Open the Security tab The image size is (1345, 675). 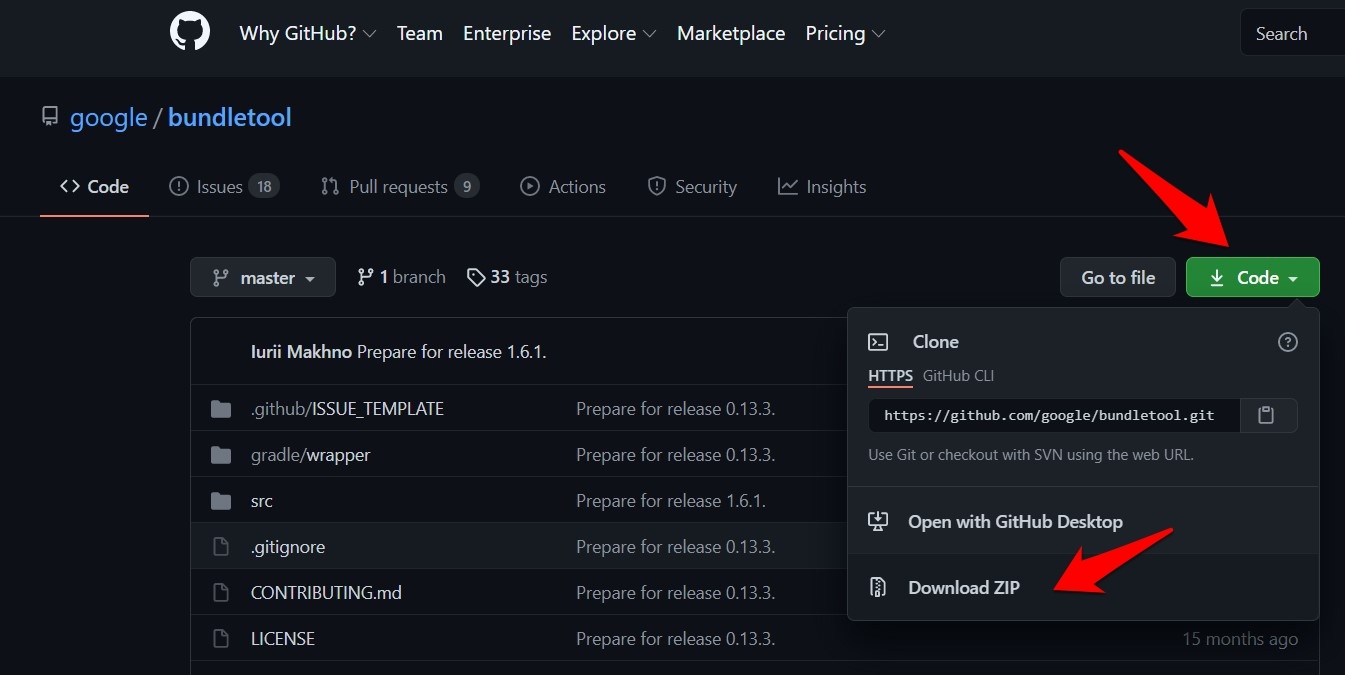[x=692, y=187]
